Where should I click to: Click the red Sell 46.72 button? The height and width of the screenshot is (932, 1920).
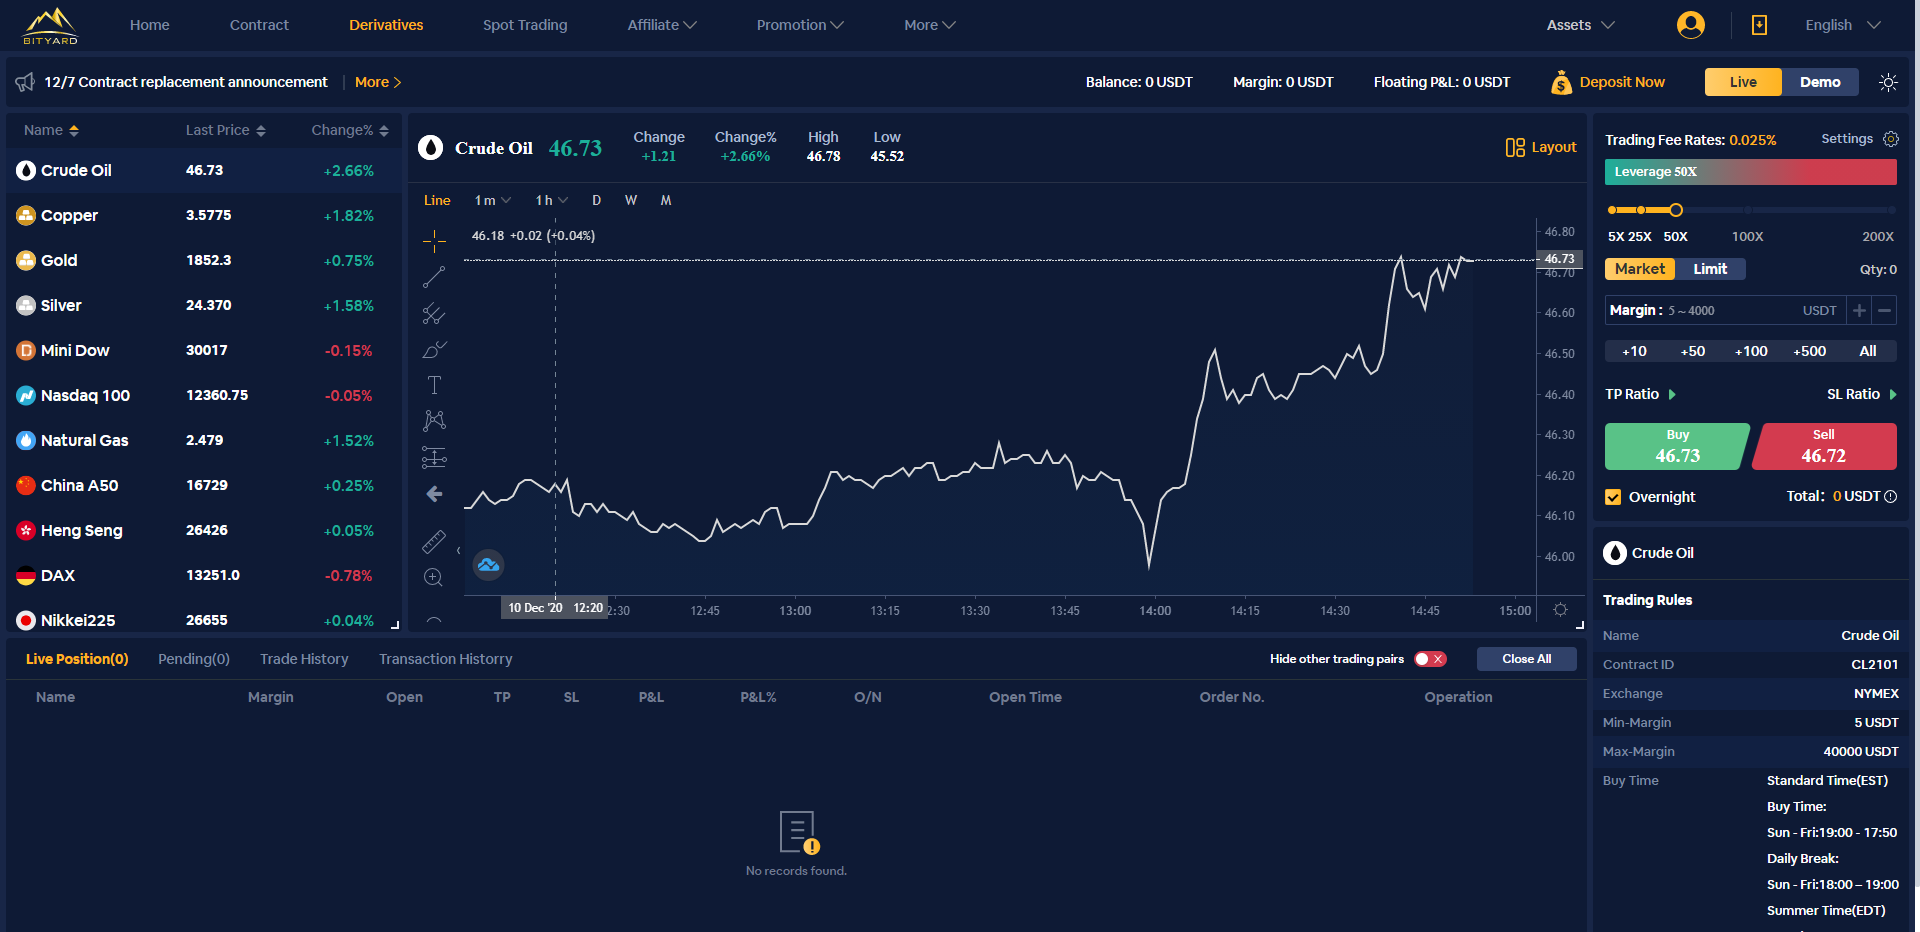pyautogui.click(x=1825, y=446)
